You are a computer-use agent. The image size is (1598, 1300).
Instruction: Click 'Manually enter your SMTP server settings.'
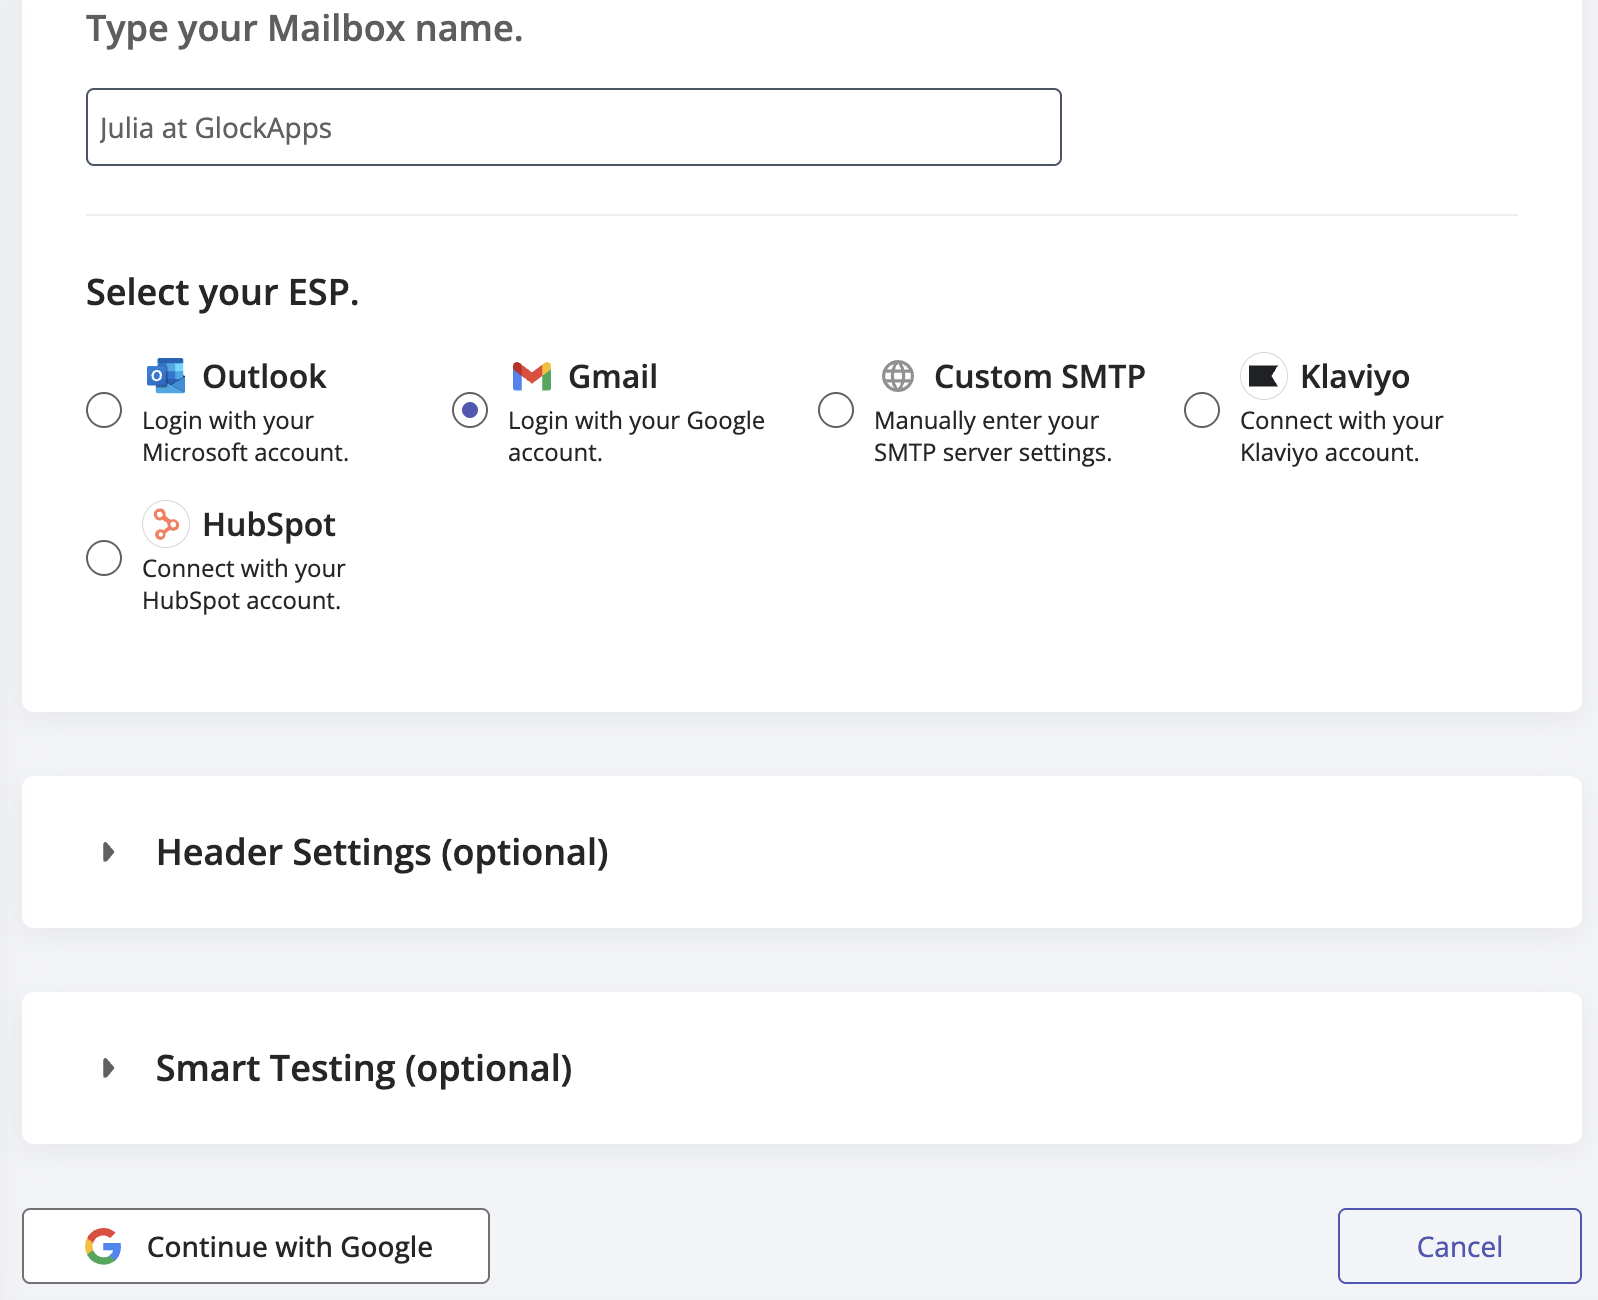[993, 436]
